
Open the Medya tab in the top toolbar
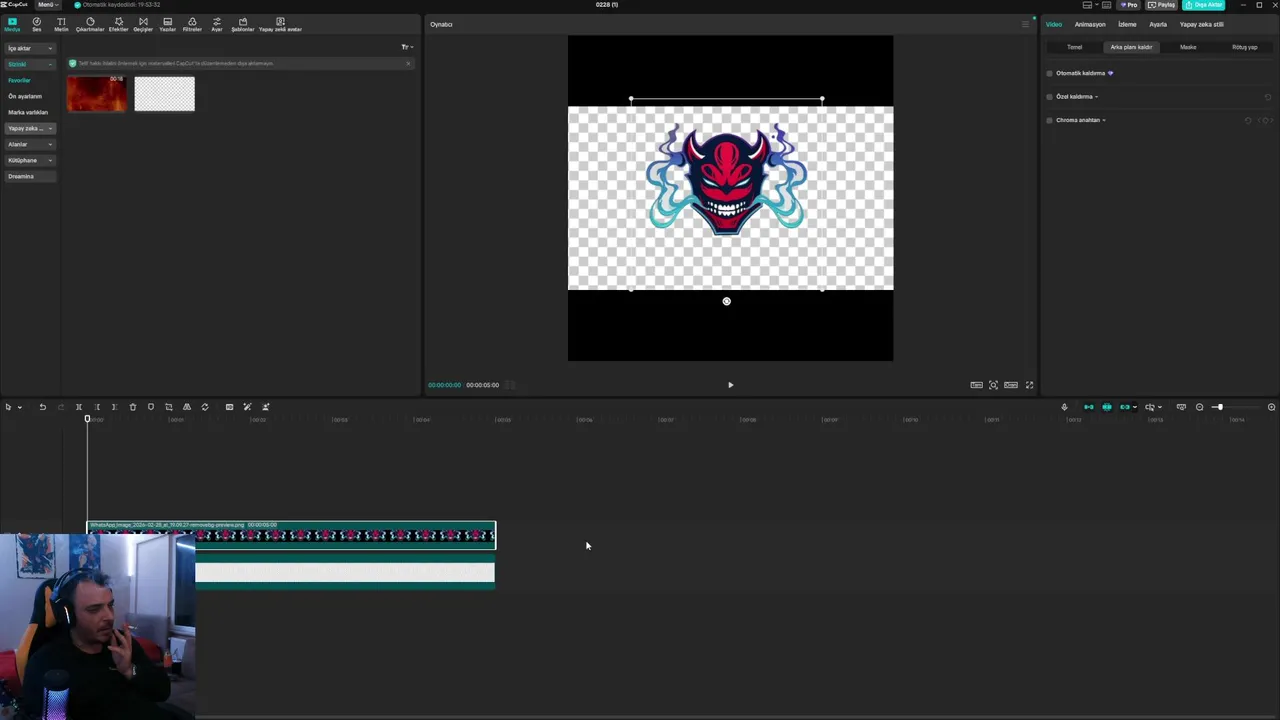[x=12, y=24]
